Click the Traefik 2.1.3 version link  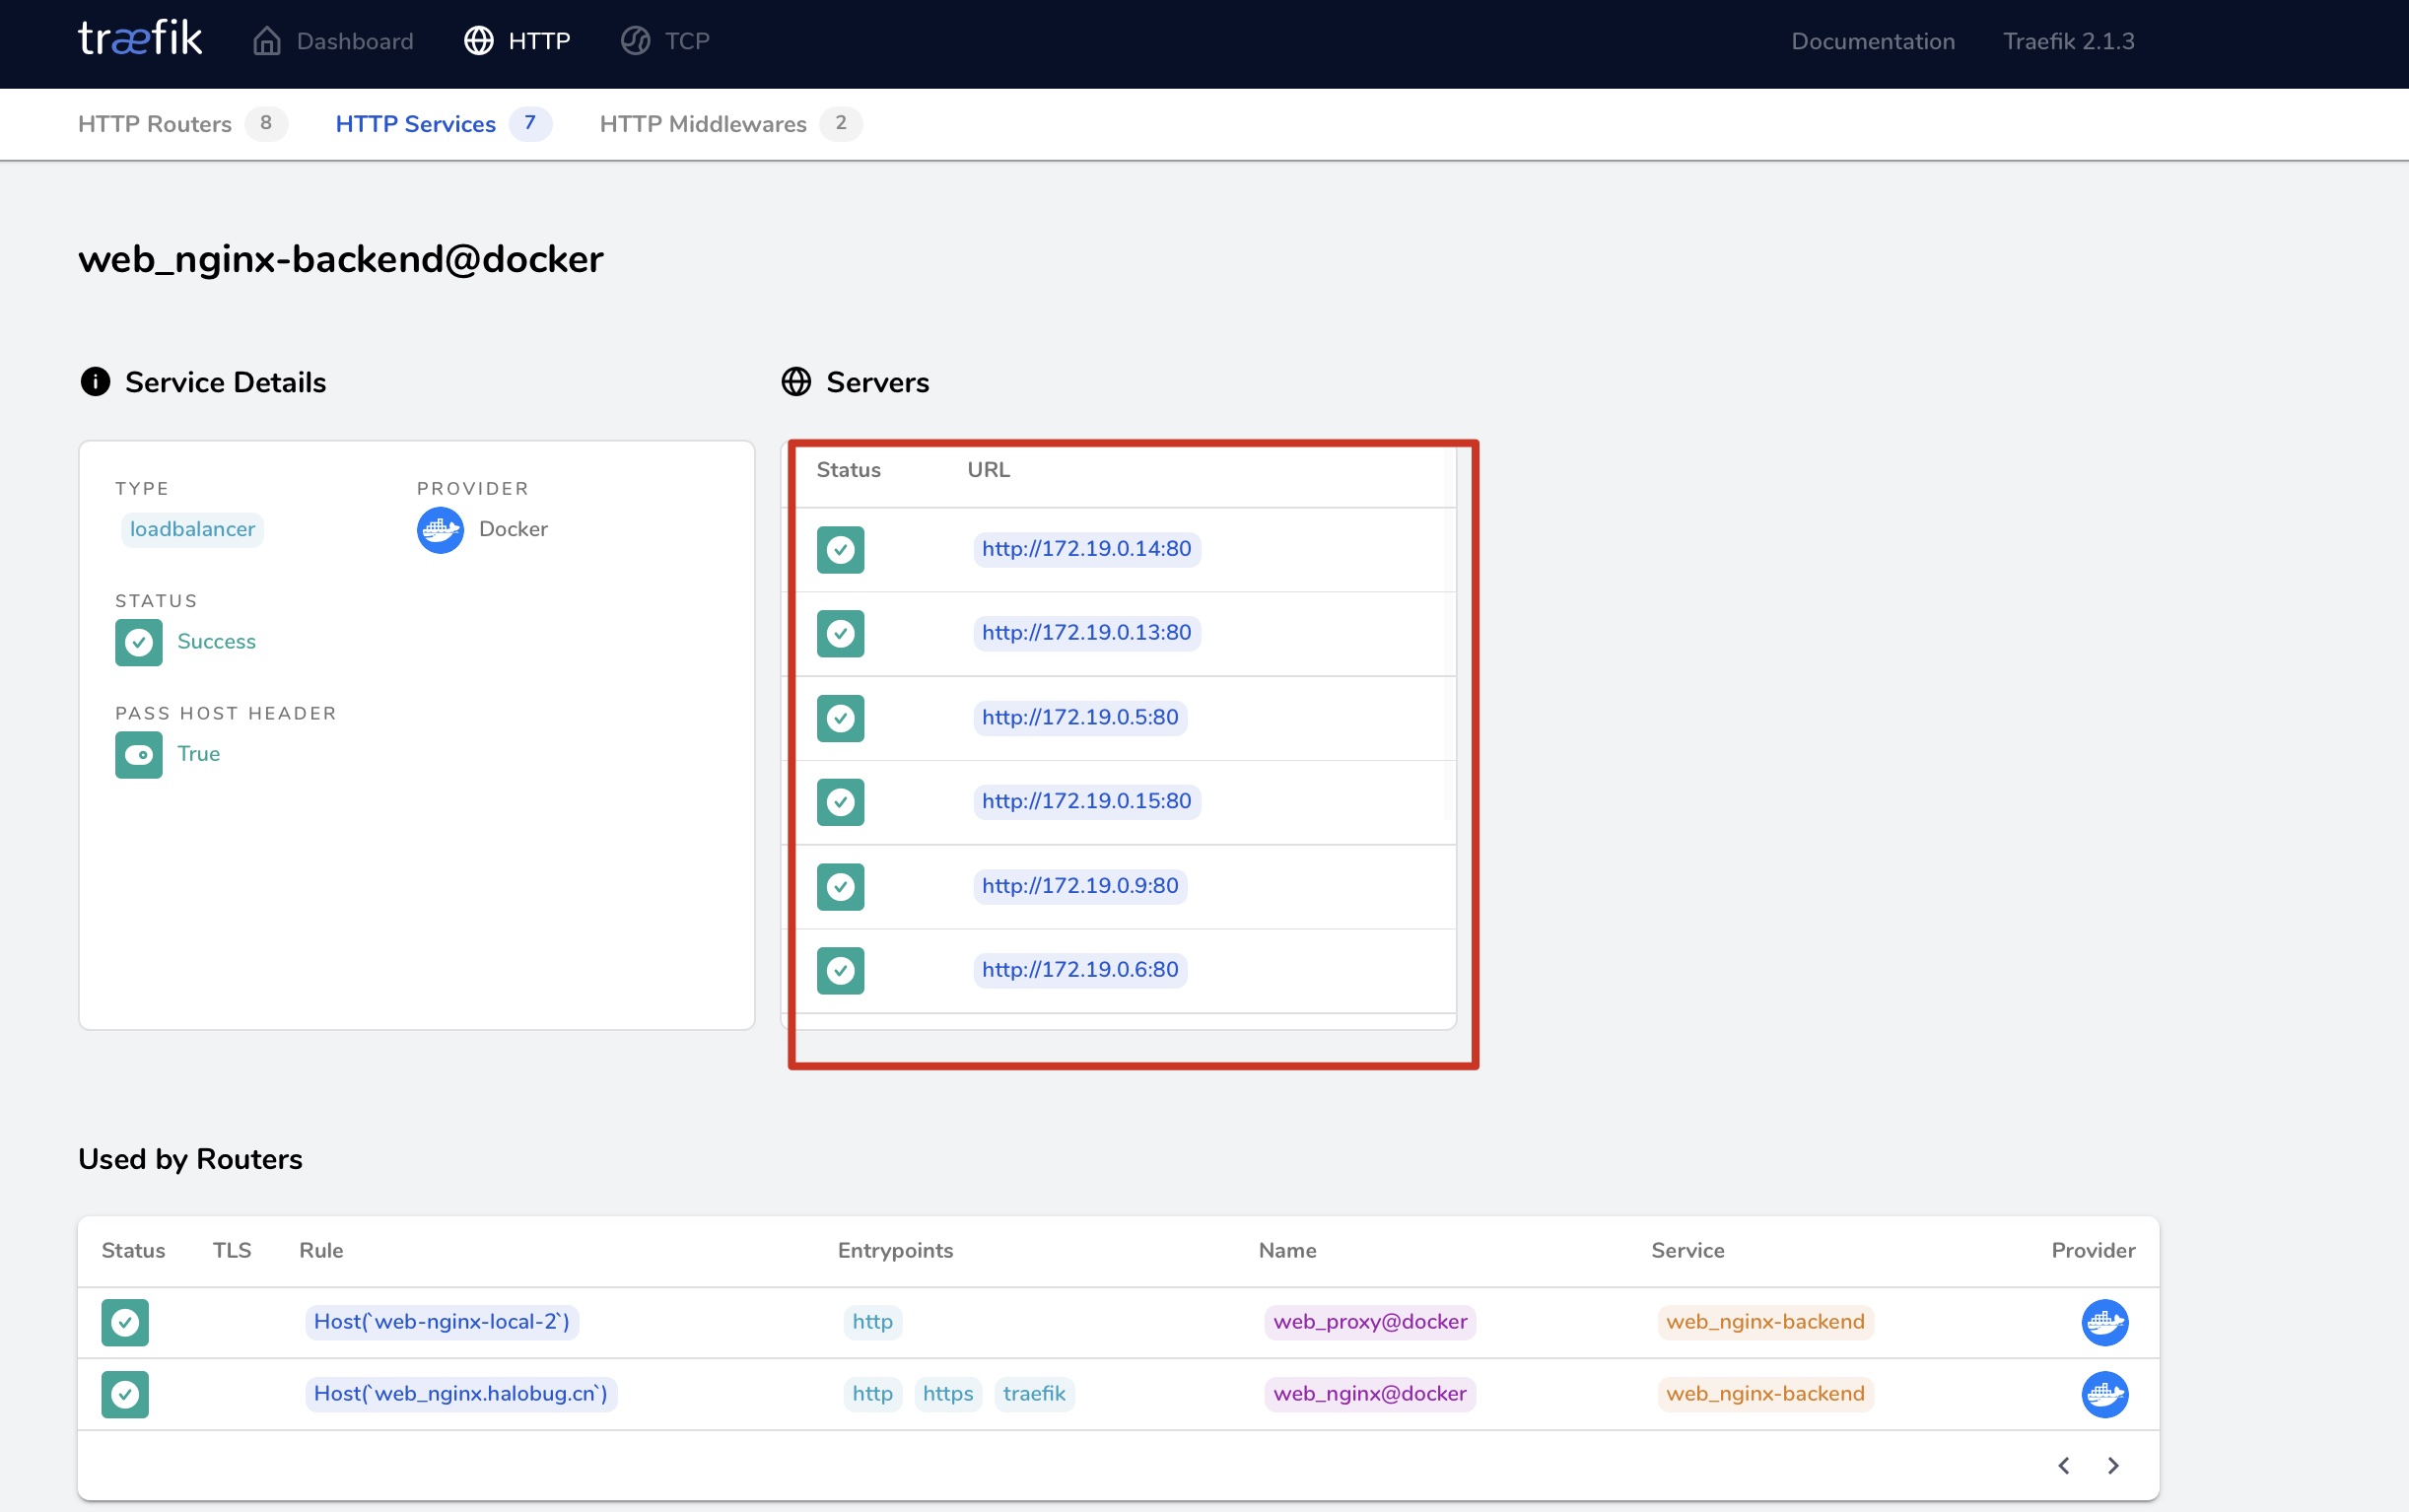coord(2069,41)
